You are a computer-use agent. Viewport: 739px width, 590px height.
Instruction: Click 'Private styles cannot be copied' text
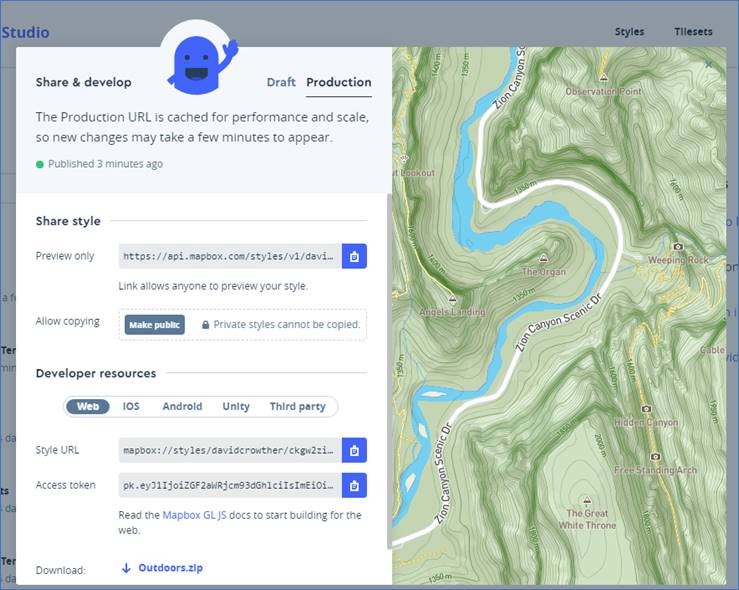tap(287, 325)
